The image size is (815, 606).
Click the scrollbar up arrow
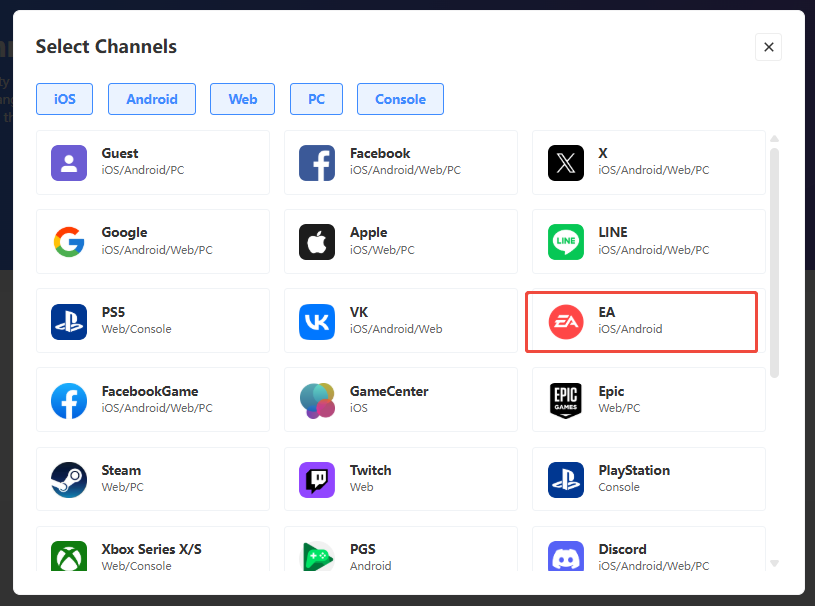click(x=774, y=139)
